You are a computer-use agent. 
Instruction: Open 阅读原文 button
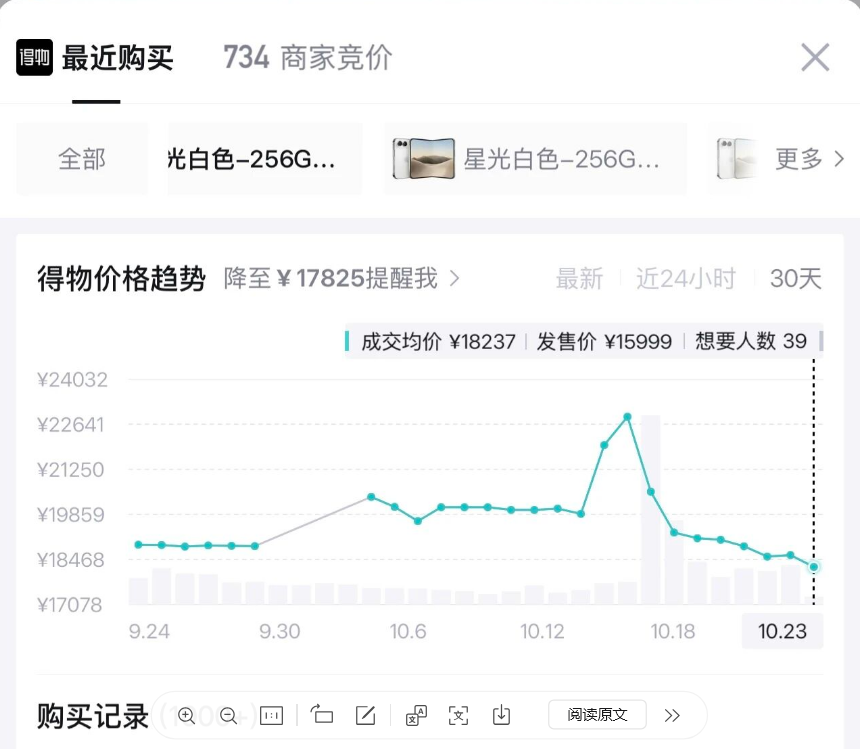[x=597, y=714]
